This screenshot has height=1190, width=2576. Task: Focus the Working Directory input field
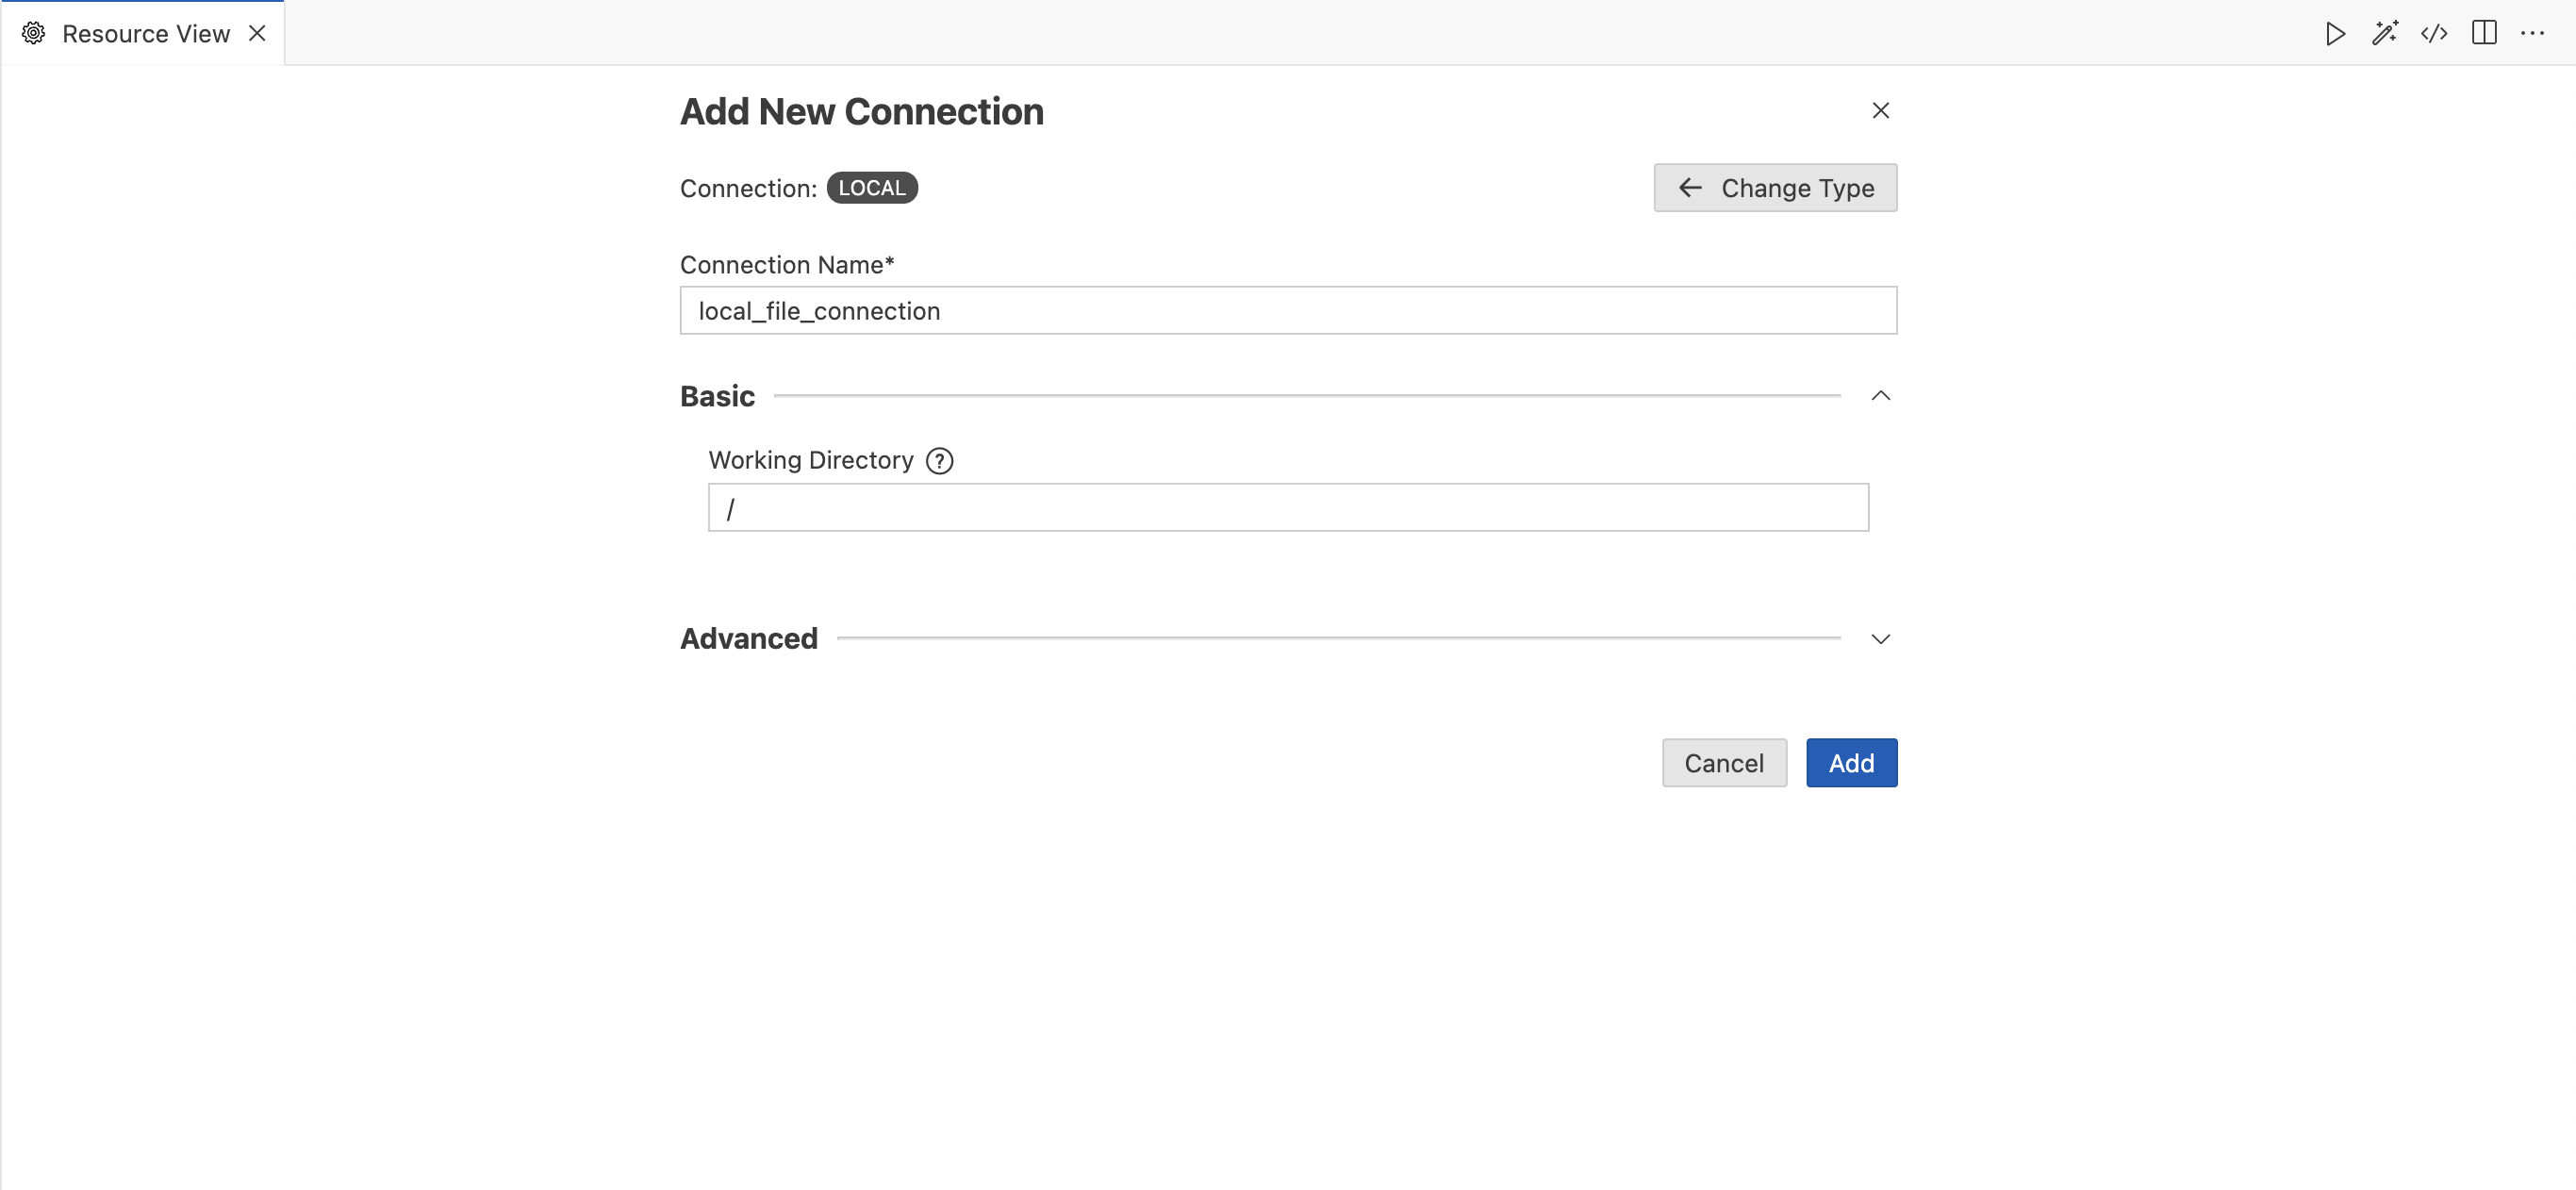(1288, 508)
